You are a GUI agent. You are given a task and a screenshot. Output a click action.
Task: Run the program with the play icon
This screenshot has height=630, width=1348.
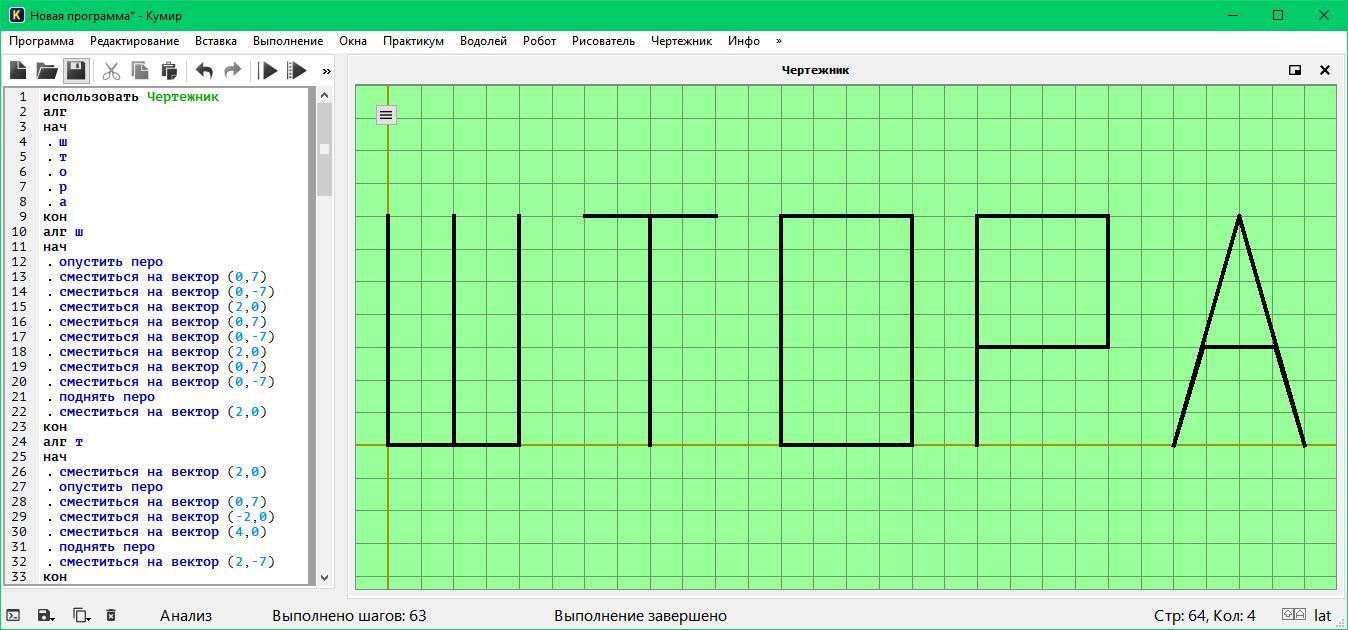tap(268, 70)
